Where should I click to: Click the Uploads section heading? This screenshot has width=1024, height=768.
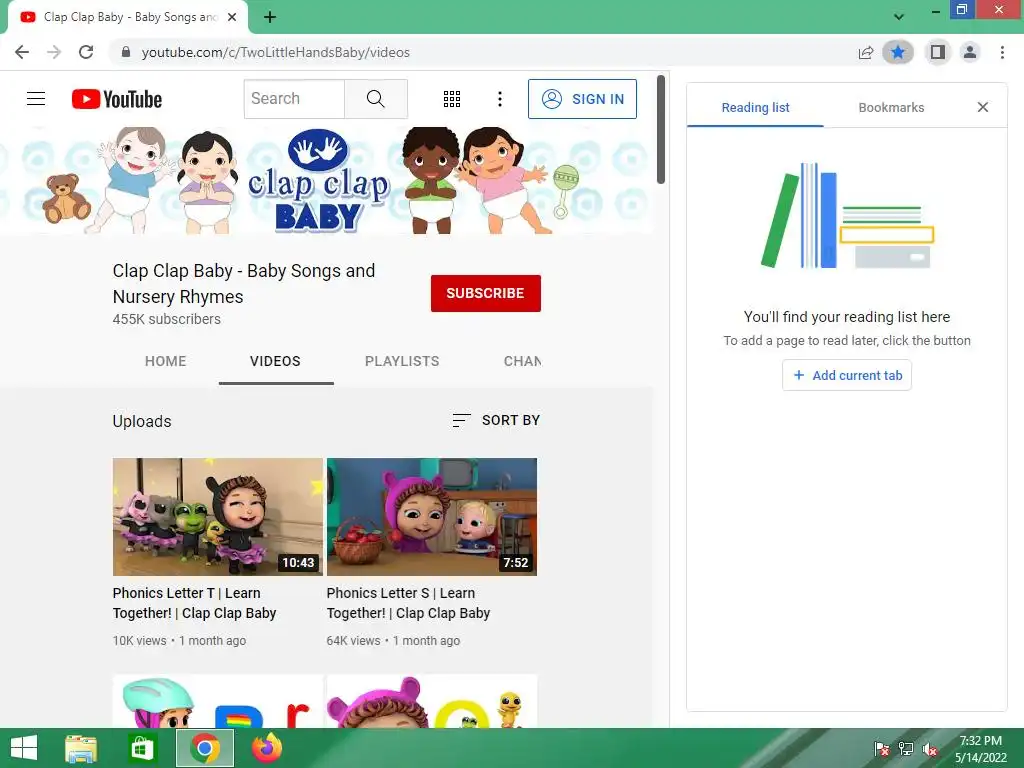[142, 421]
